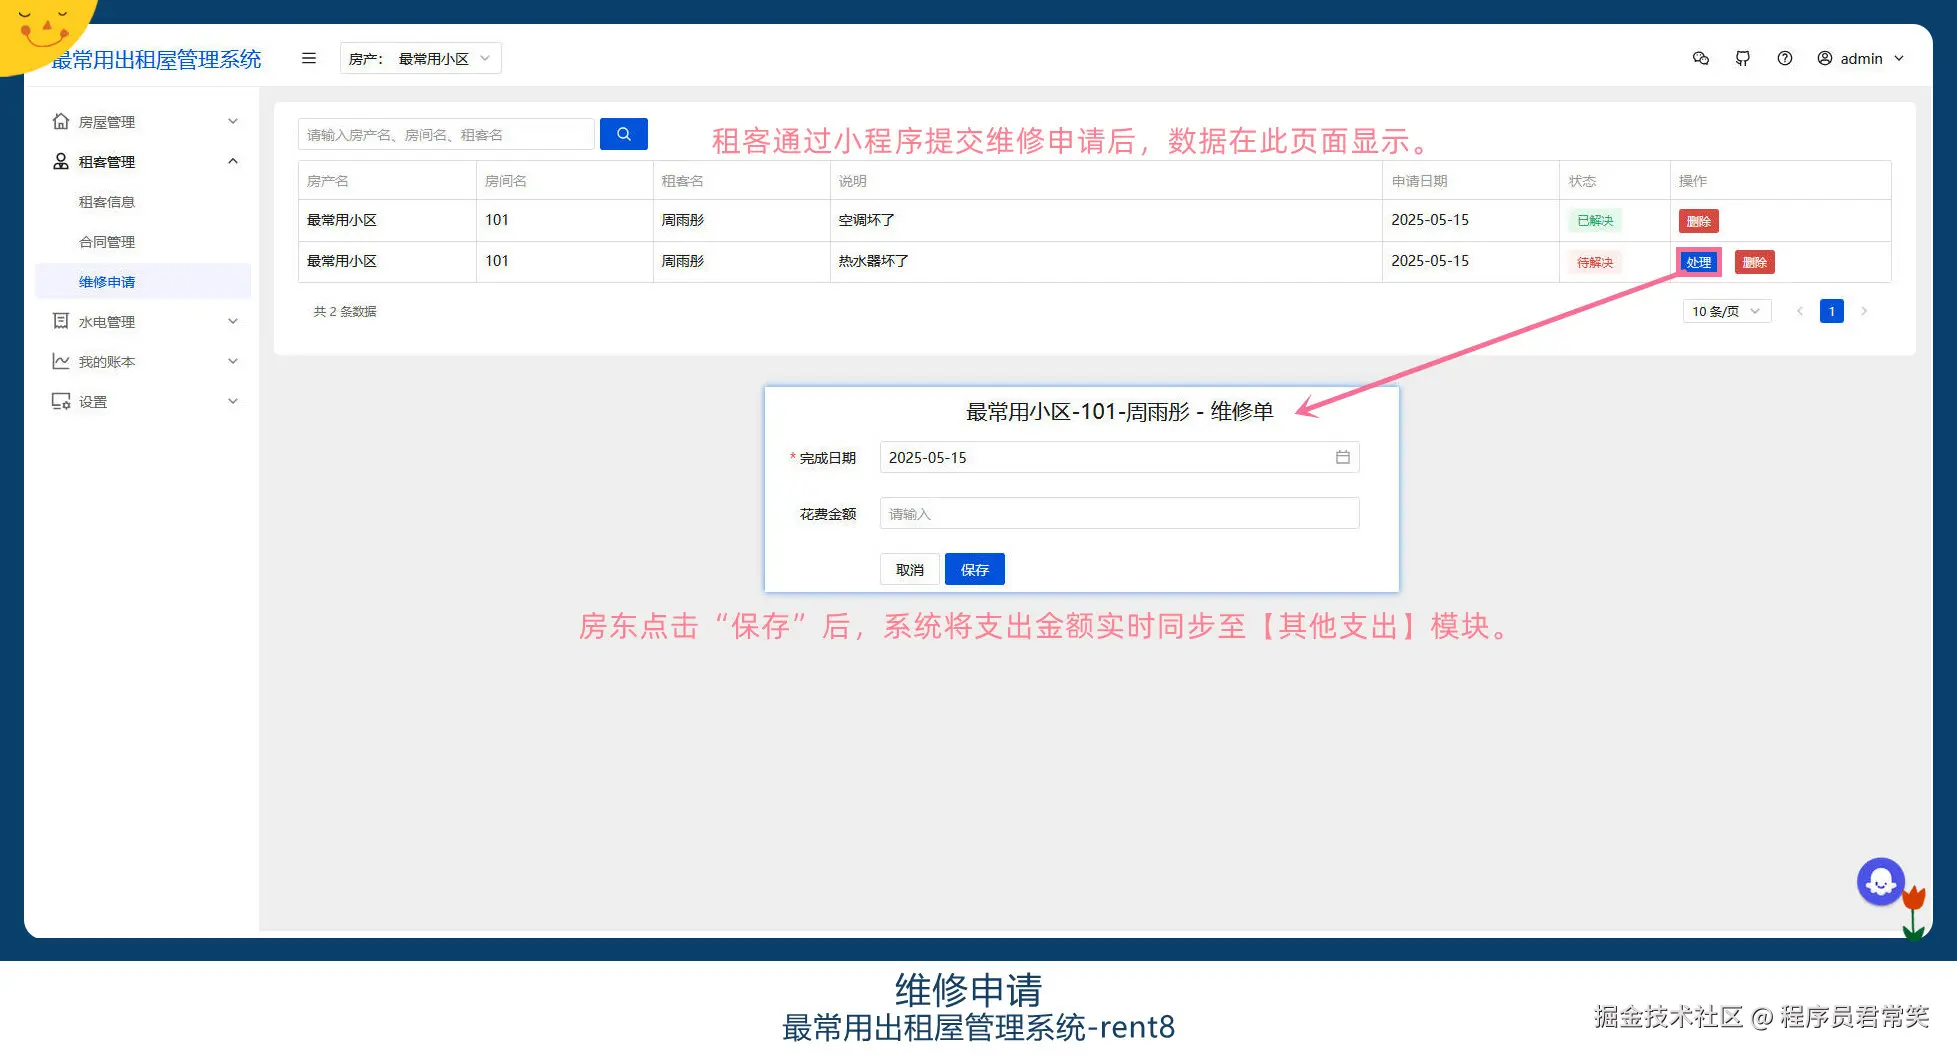Open the WeChat contact icon in the header
Image resolution: width=1957 pixels, height=1058 pixels.
click(1700, 58)
